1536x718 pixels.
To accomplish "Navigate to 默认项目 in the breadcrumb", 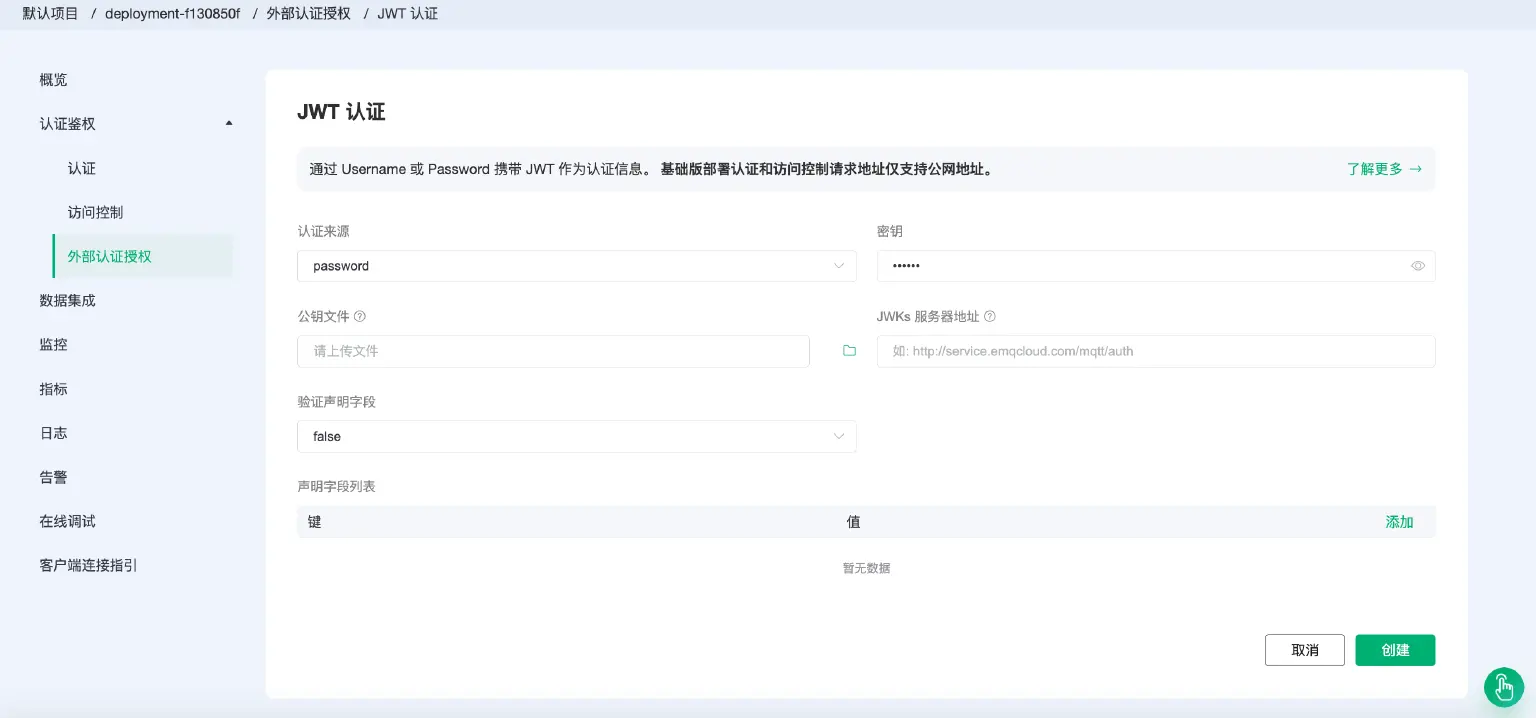I will [48, 13].
